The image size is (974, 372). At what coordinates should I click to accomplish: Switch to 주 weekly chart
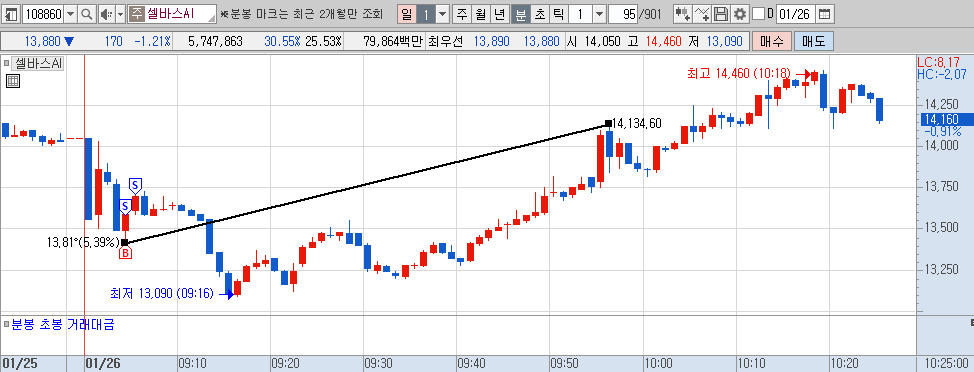tap(462, 13)
